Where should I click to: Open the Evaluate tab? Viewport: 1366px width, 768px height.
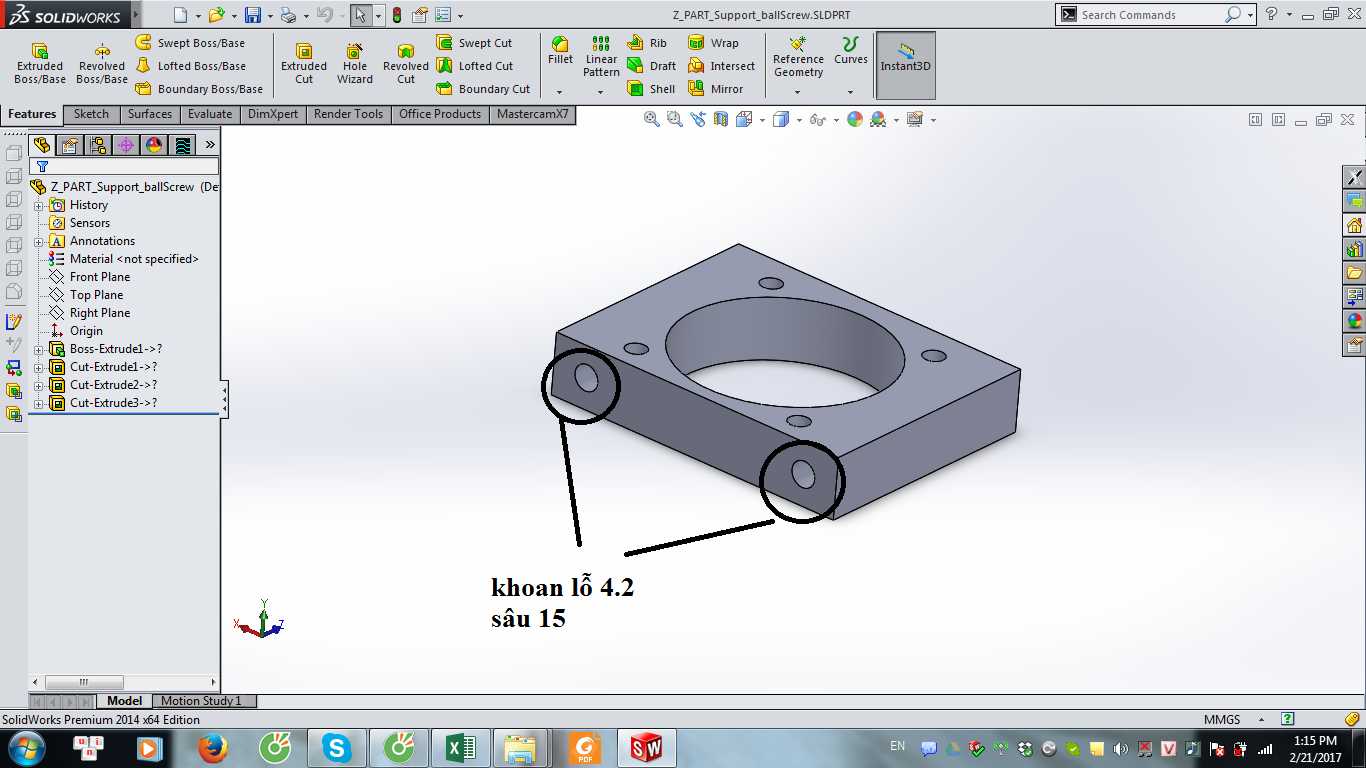210,114
